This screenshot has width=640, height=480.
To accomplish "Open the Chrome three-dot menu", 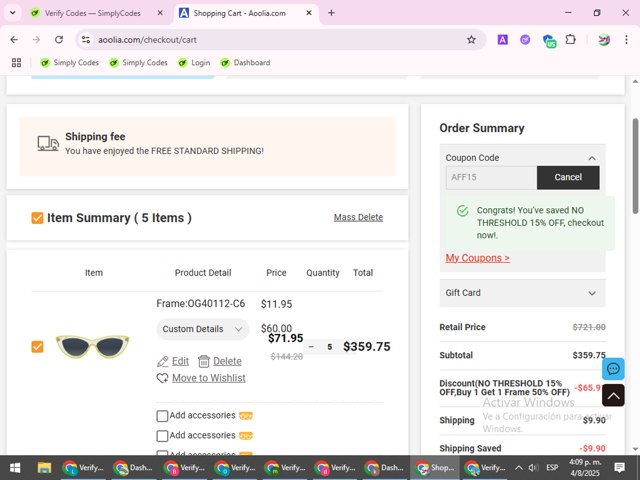I will tap(626, 40).
